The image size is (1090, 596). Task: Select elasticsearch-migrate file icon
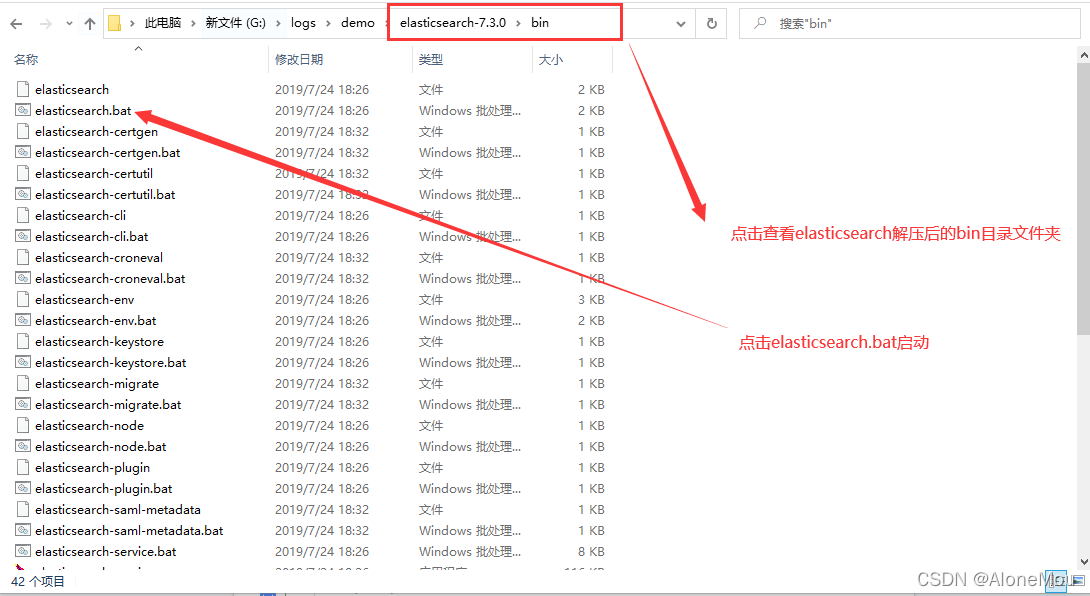[x=23, y=382]
